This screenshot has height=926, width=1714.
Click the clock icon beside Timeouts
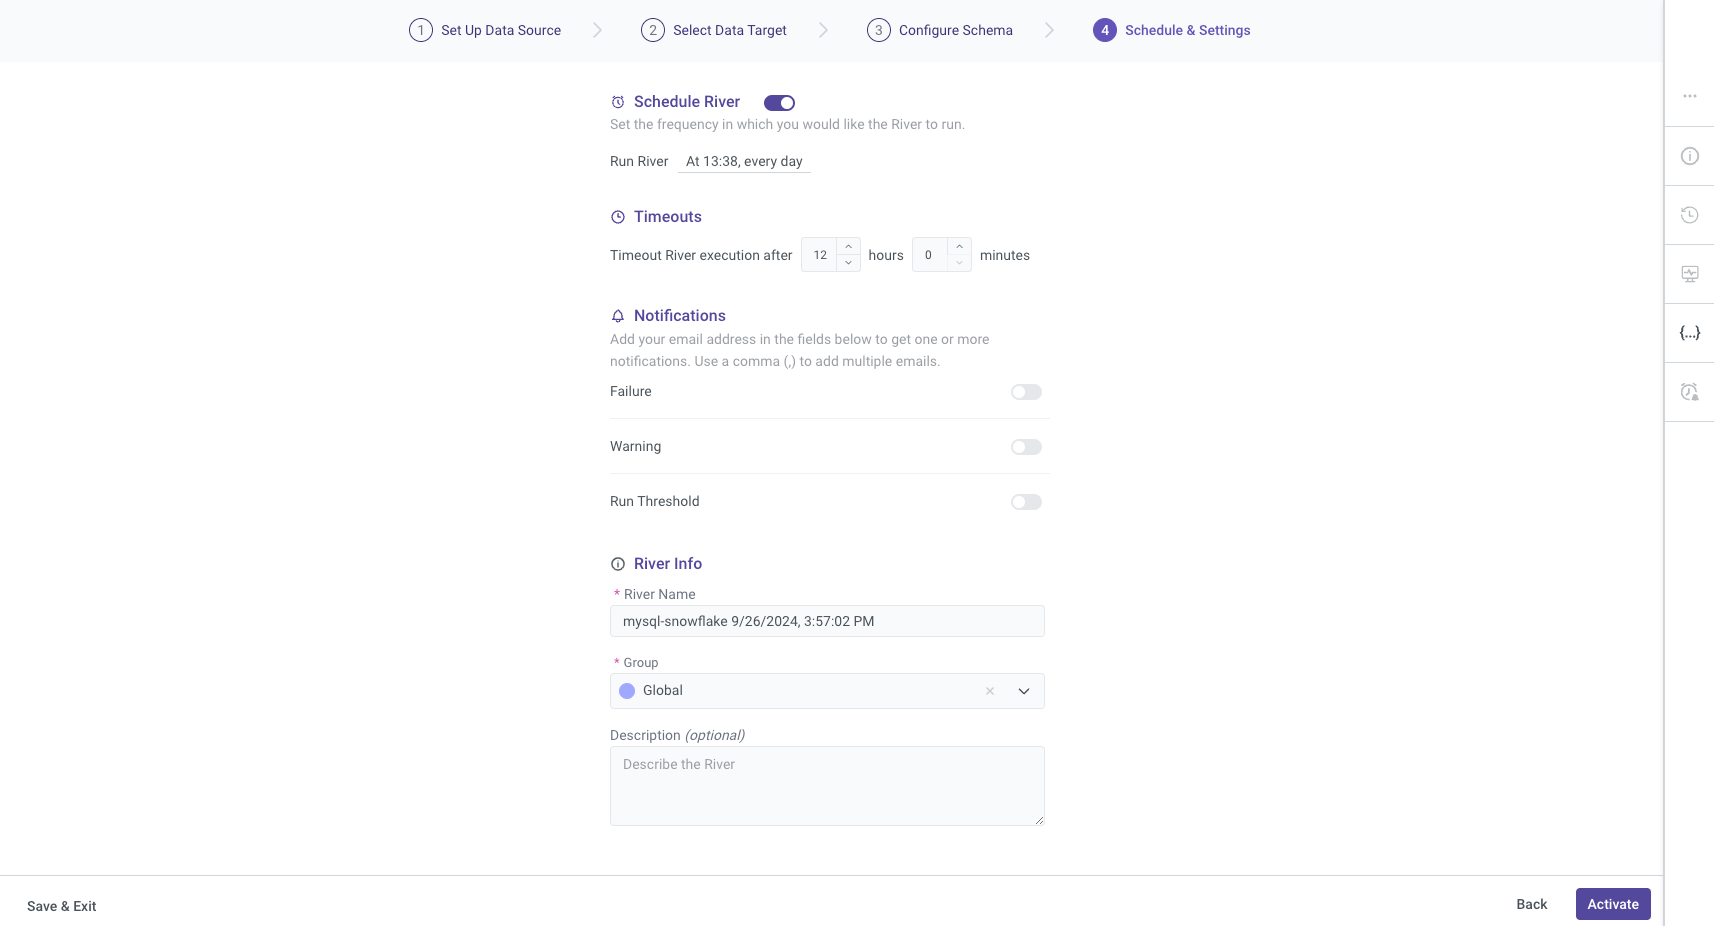tap(618, 217)
